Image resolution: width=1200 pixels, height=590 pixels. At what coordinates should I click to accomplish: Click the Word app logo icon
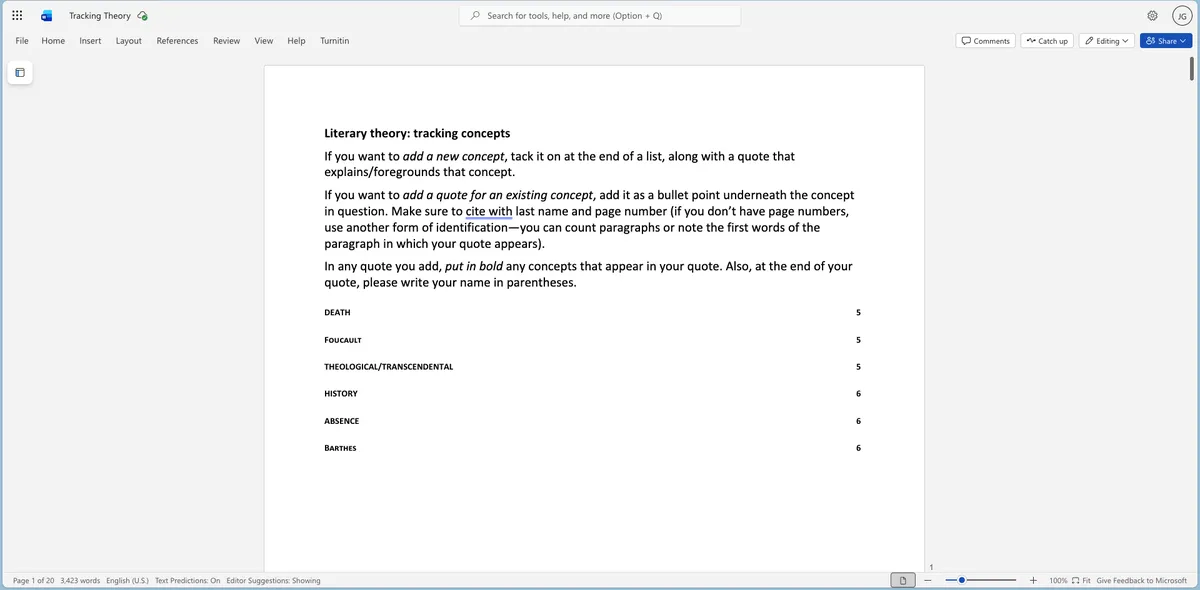46,16
